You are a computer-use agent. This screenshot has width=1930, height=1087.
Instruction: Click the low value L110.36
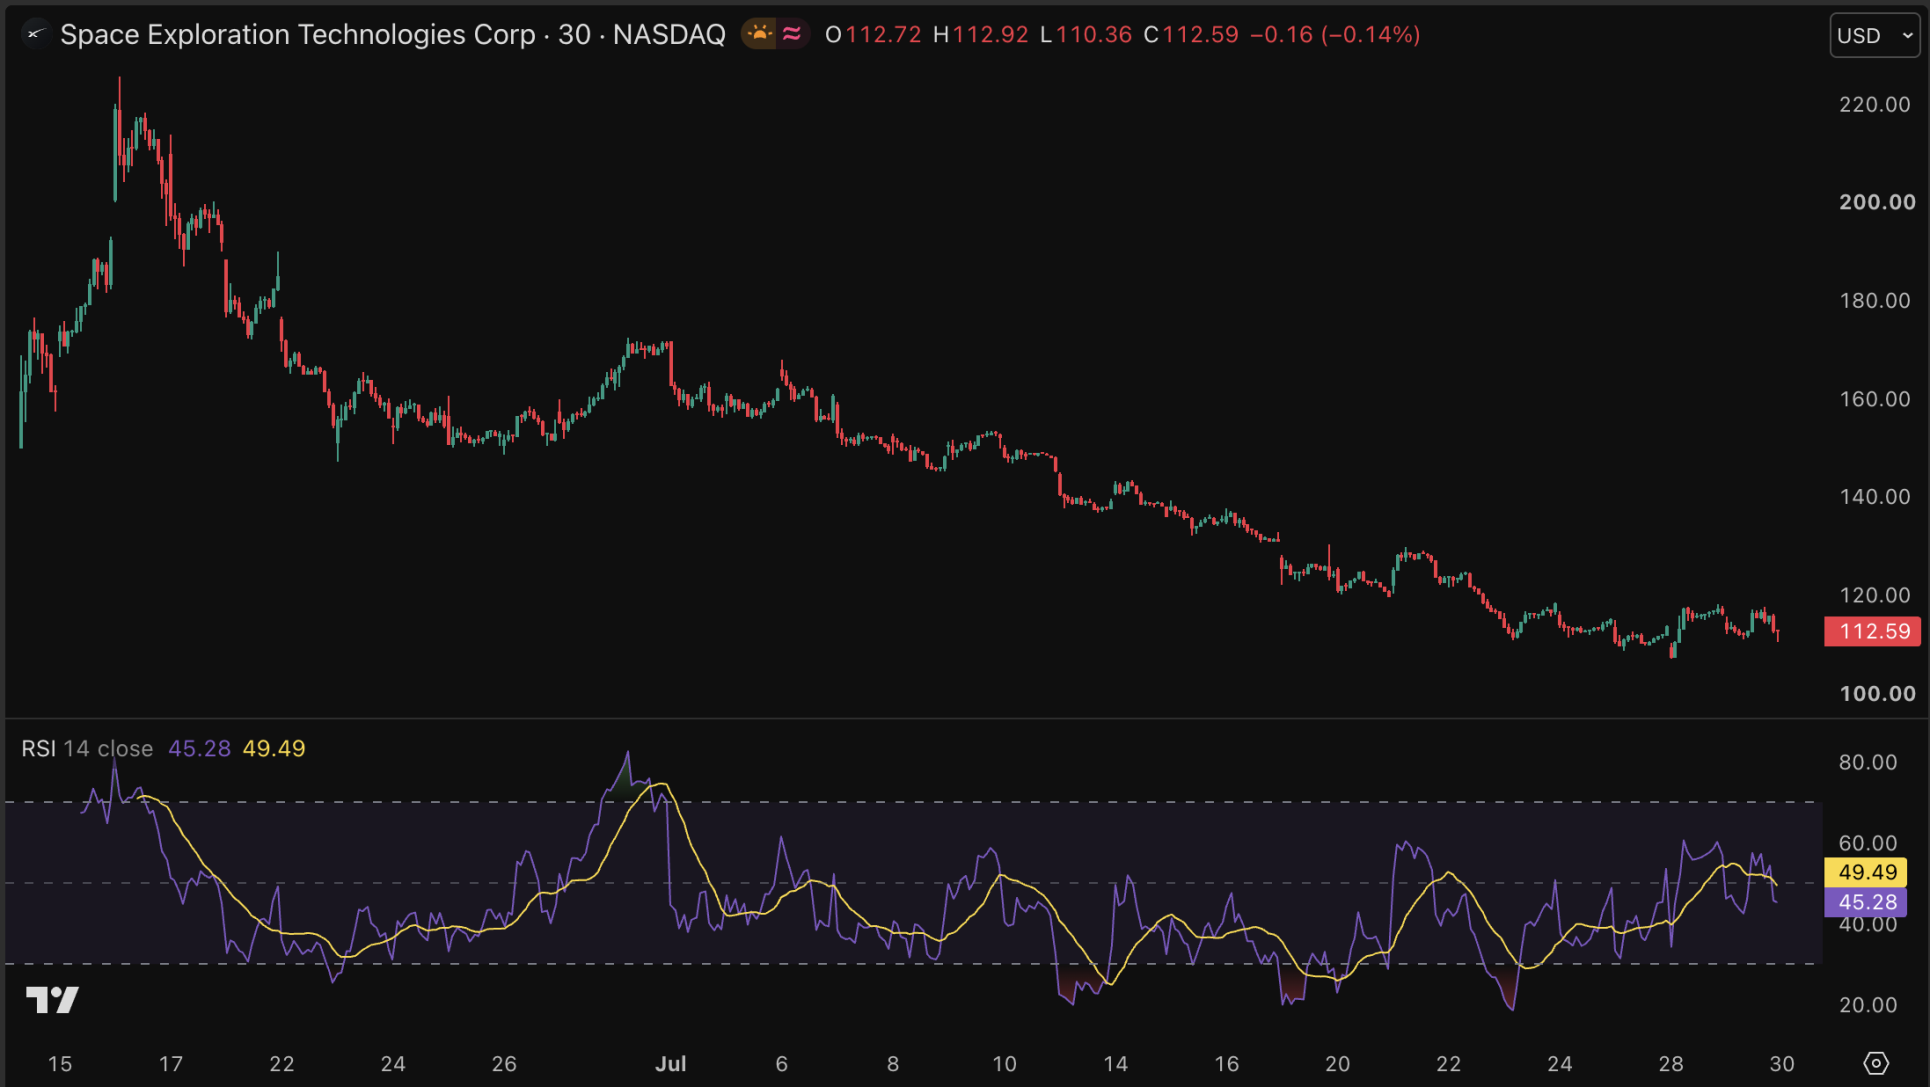click(x=1086, y=35)
